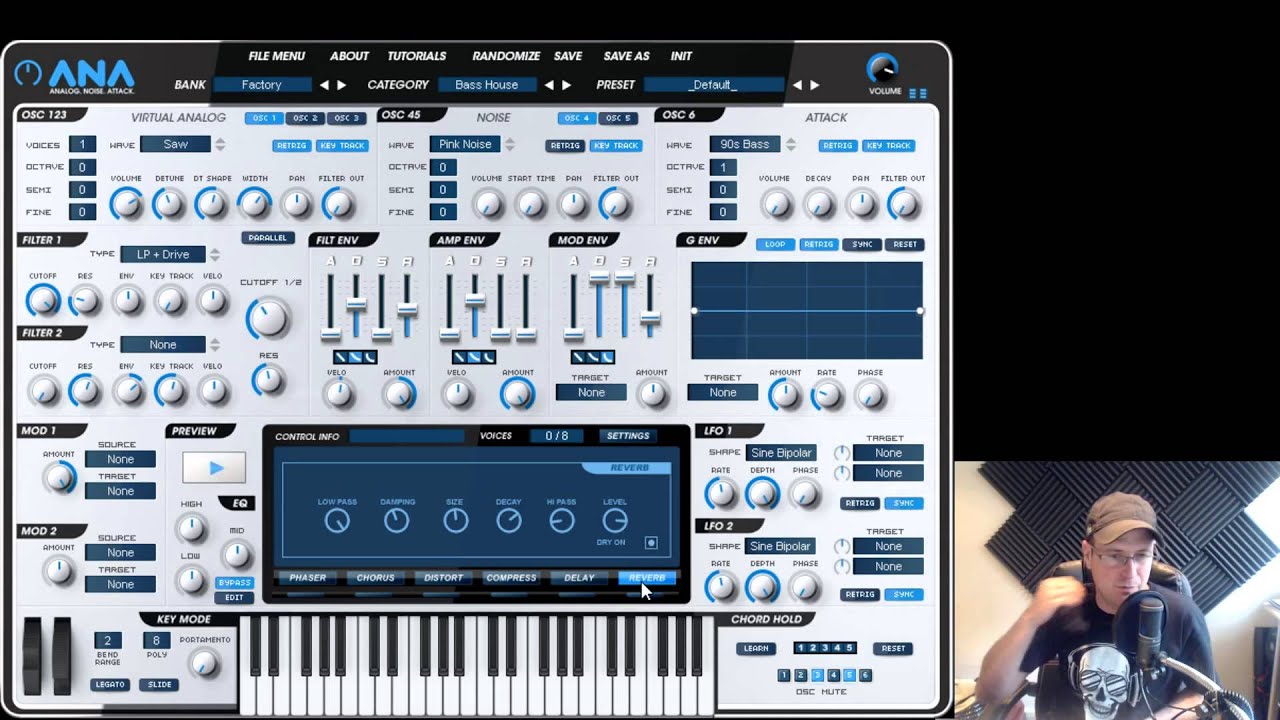Toggle the OSC 5 button in Noise section

pos(618,118)
